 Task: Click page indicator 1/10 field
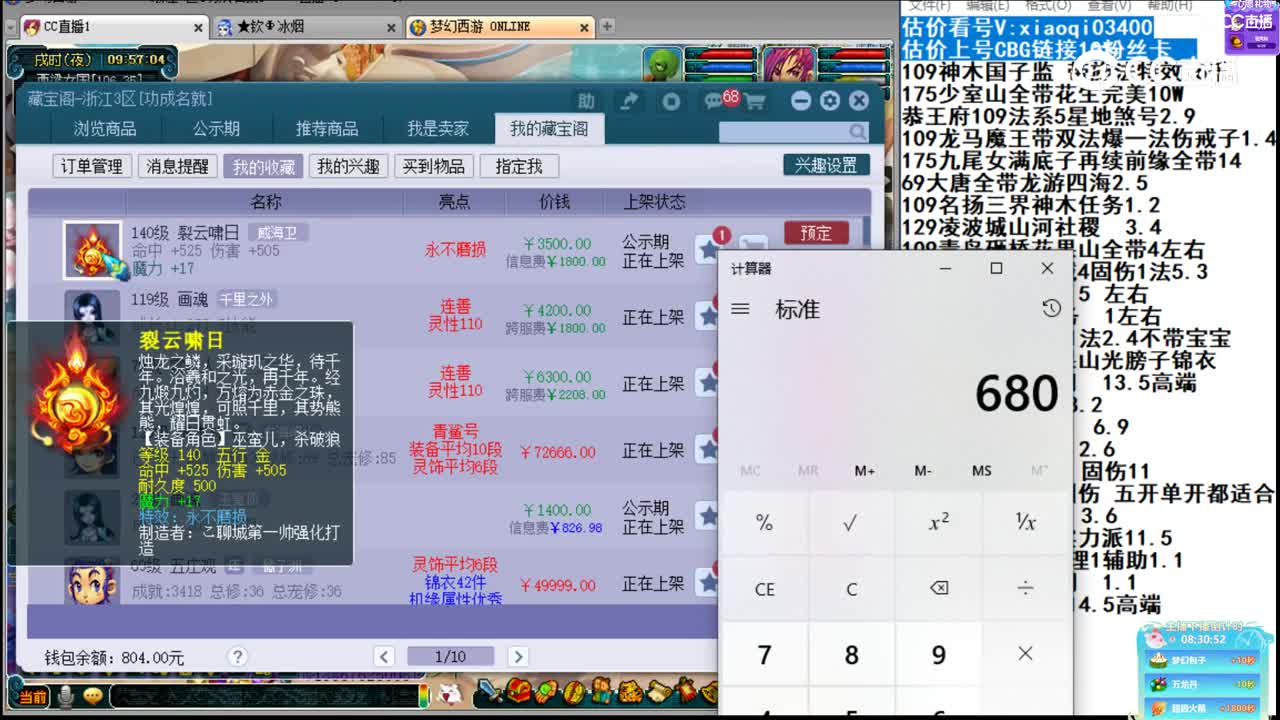(451, 657)
